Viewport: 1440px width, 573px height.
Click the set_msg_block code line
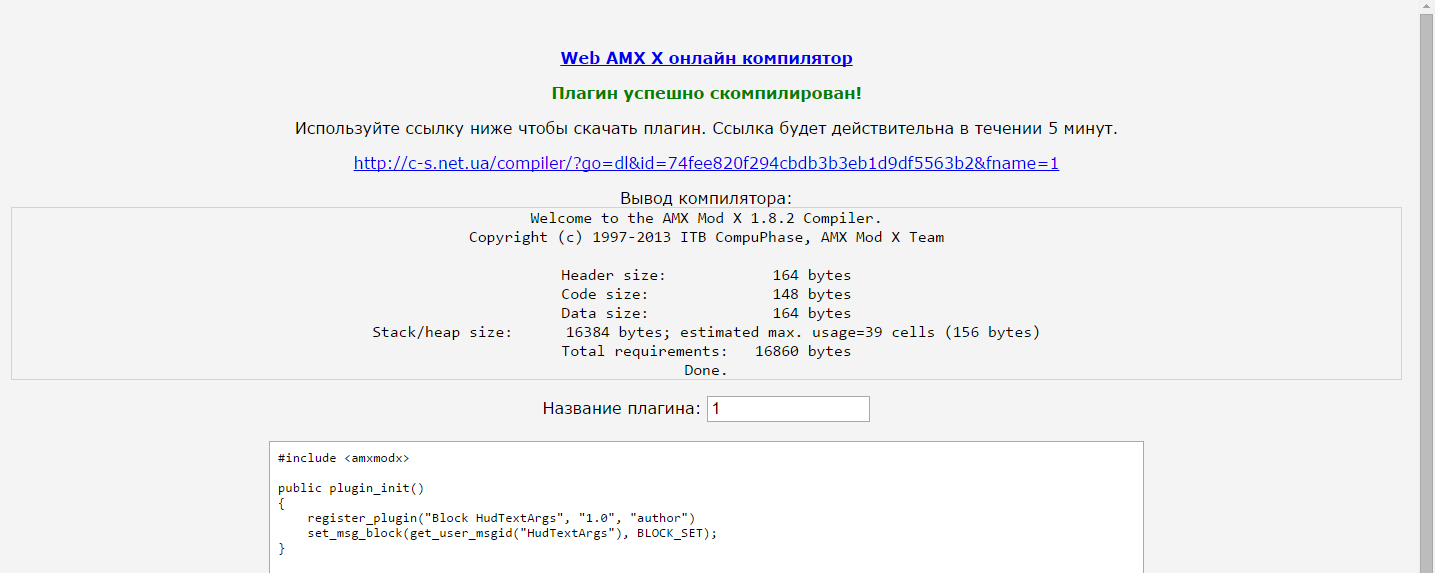(513, 533)
